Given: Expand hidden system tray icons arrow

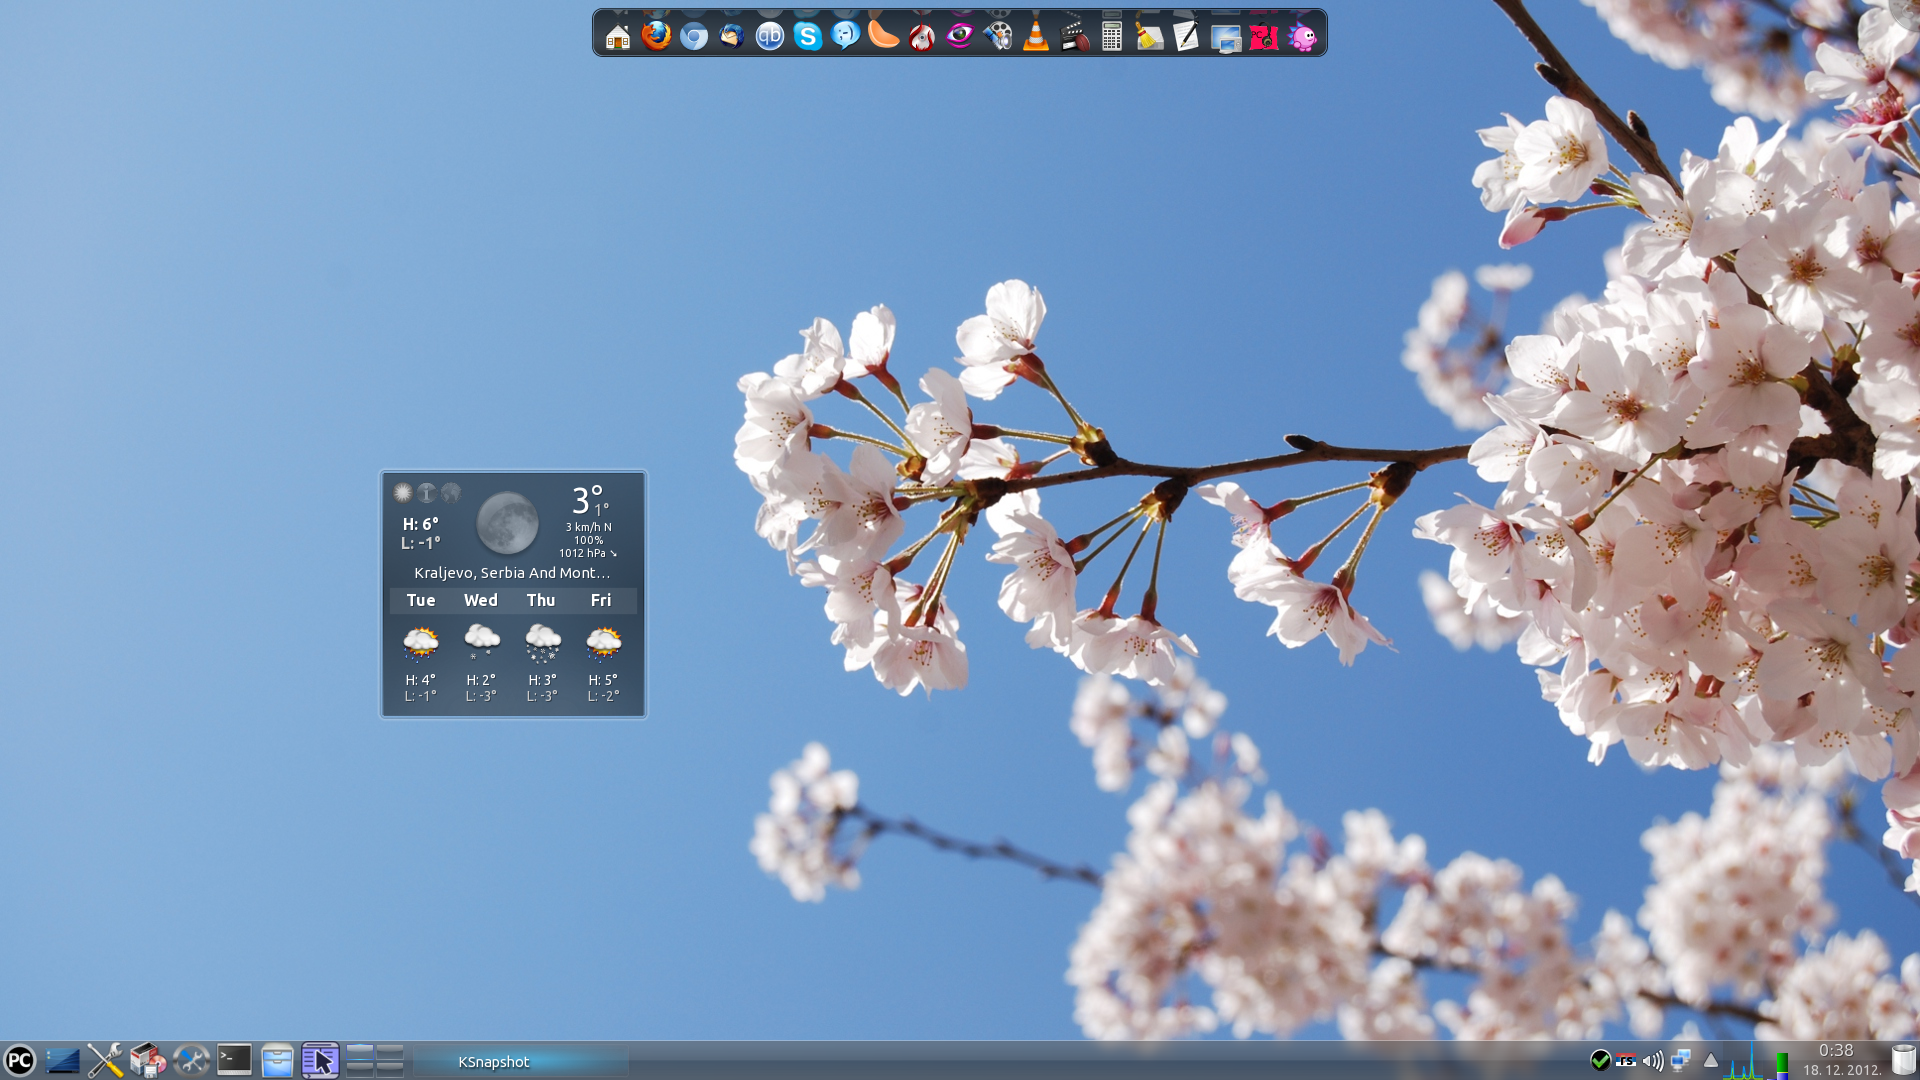Looking at the screenshot, I should click(x=1710, y=1061).
